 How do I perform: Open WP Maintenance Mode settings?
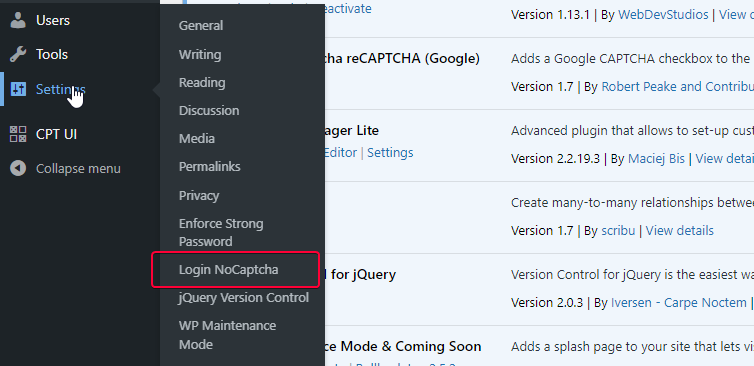227,335
